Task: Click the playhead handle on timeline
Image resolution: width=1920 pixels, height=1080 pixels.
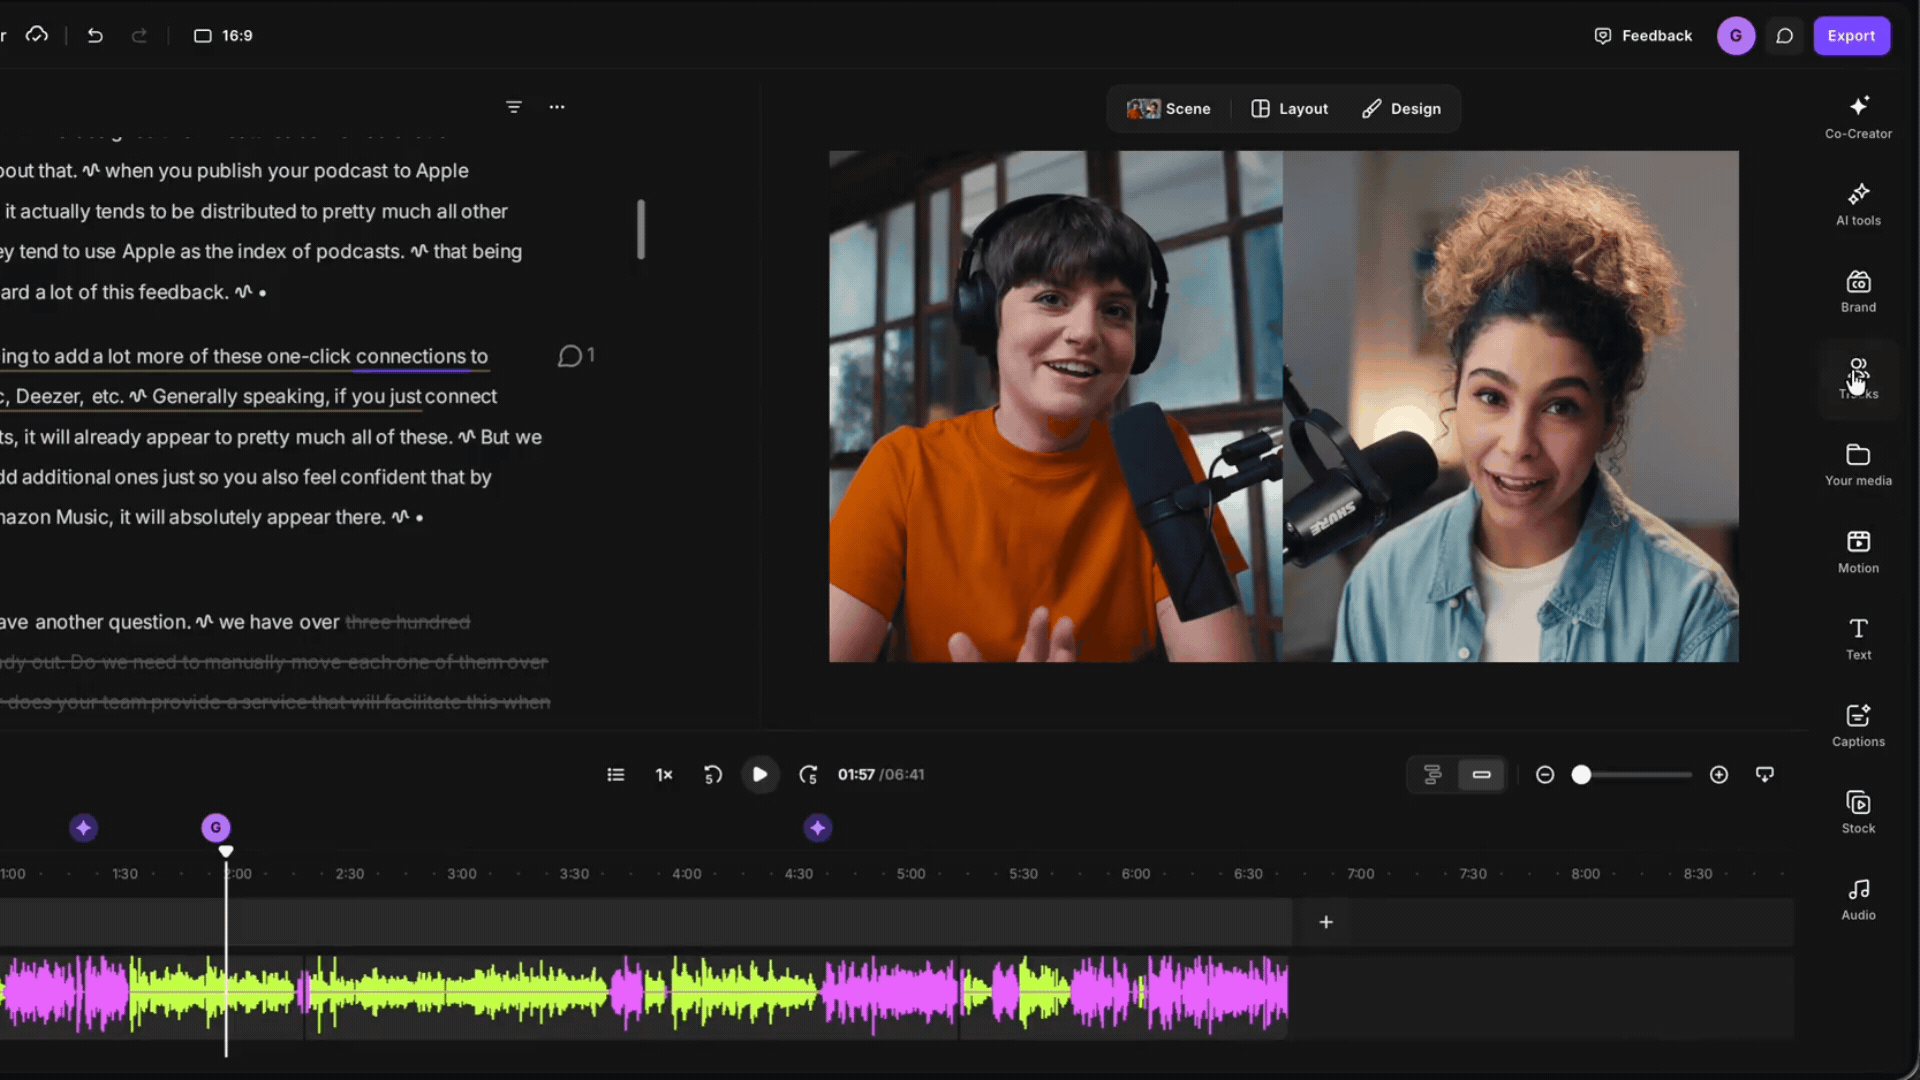Action: pyautogui.click(x=226, y=851)
